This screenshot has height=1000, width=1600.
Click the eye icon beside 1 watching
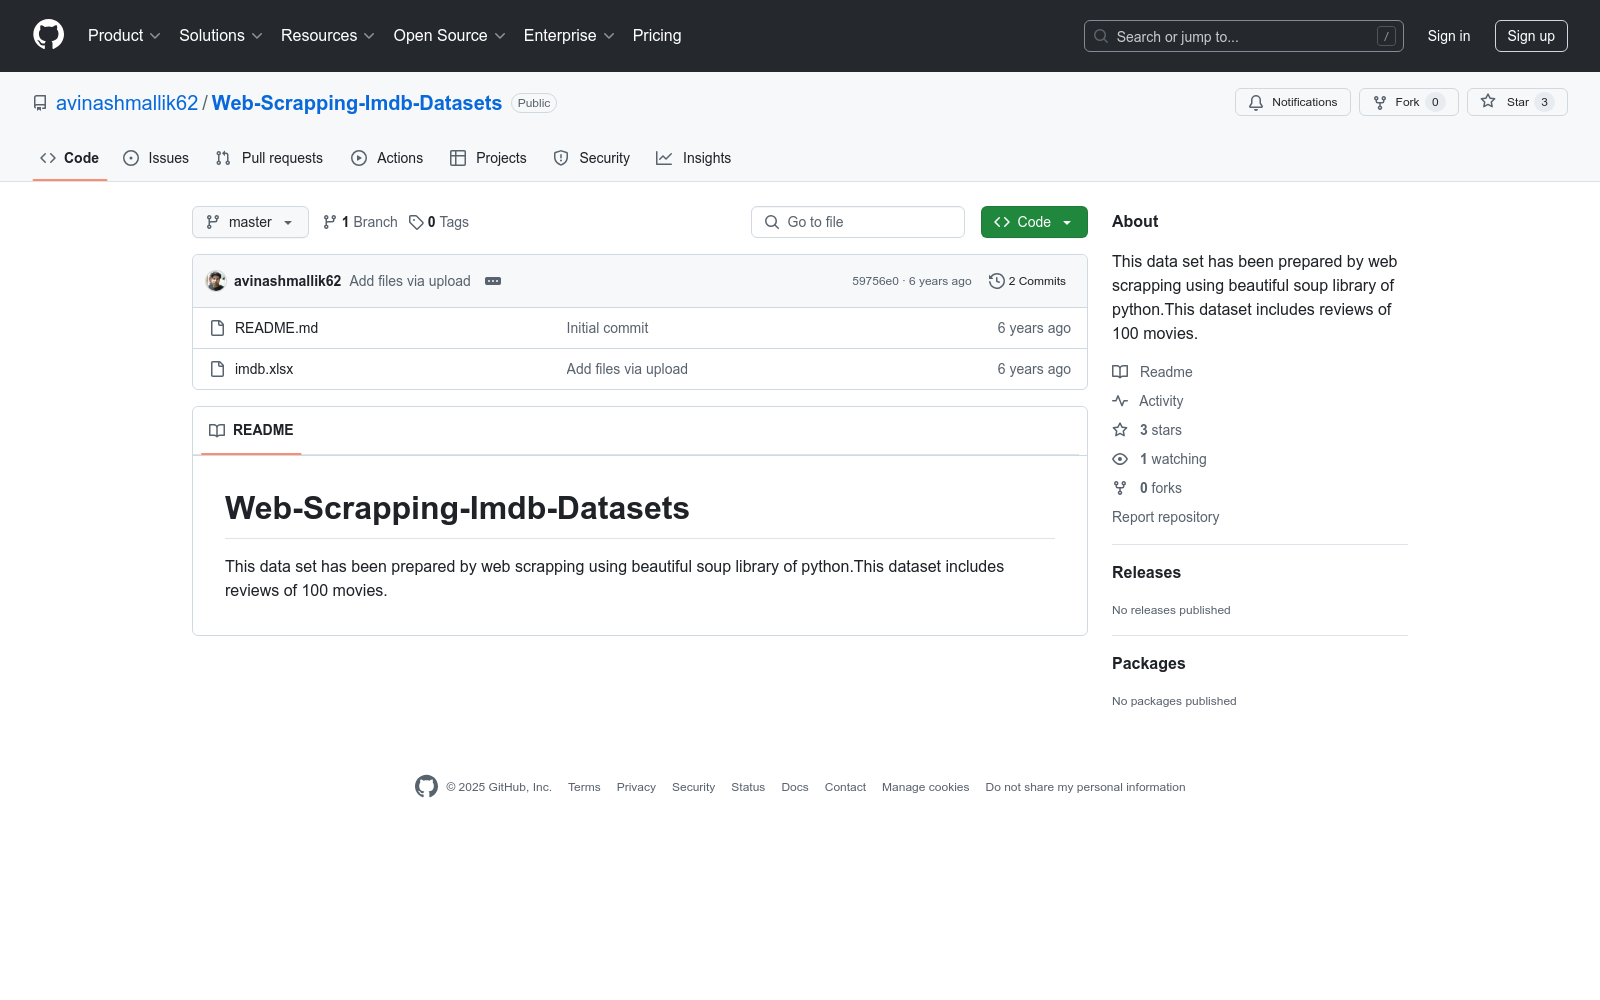[x=1120, y=459]
